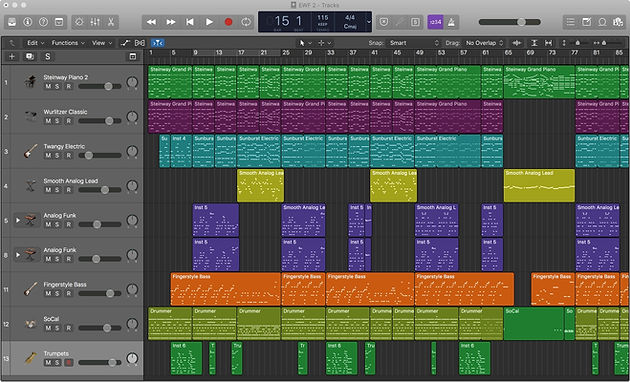Toggle the Metronome click
Image resolution: width=630 pixels, height=382 pixels.
[x=452, y=22]
